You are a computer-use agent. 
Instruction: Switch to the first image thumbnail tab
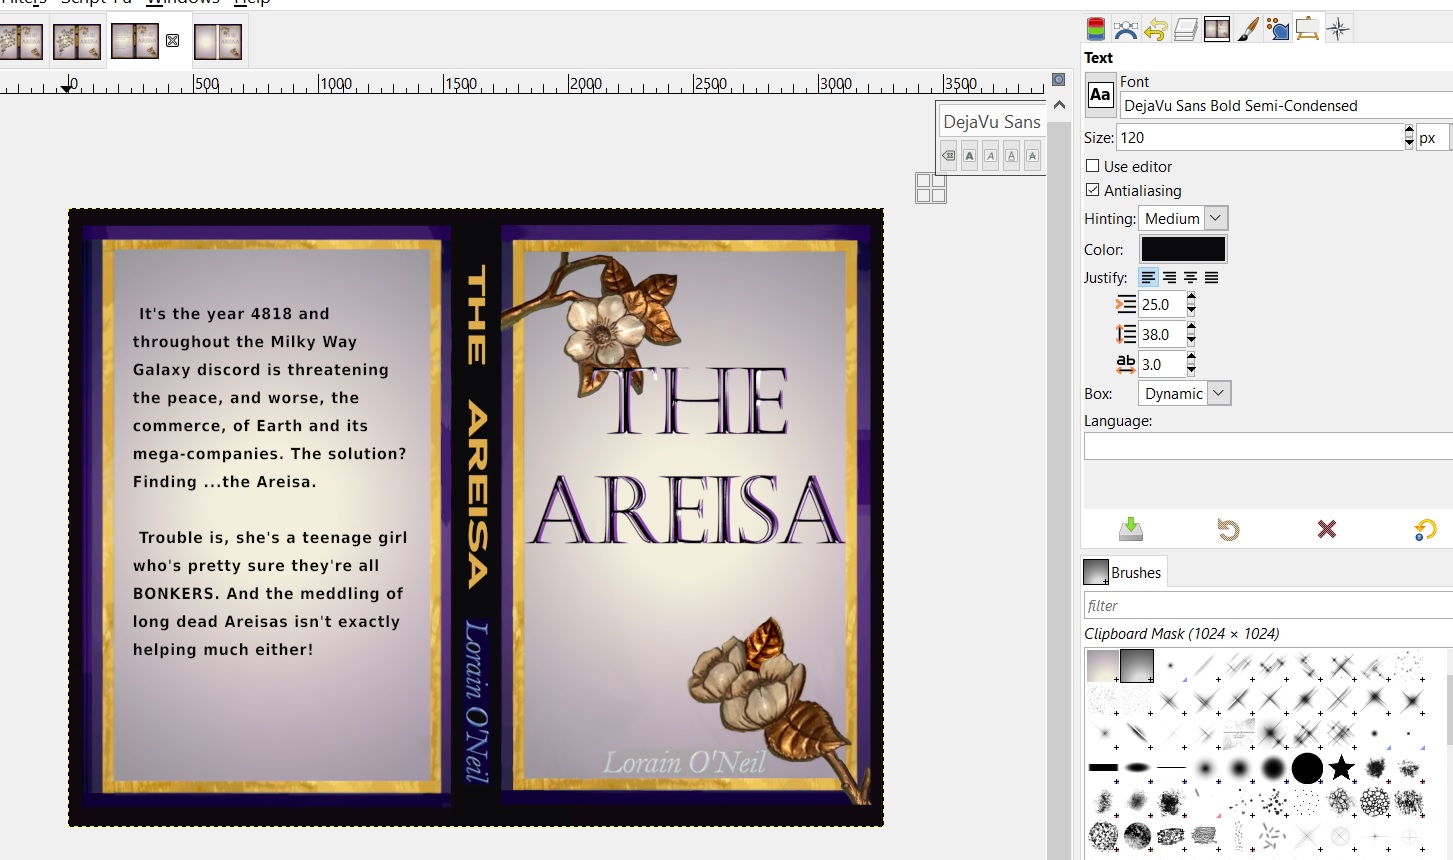[x=21, y=41]
